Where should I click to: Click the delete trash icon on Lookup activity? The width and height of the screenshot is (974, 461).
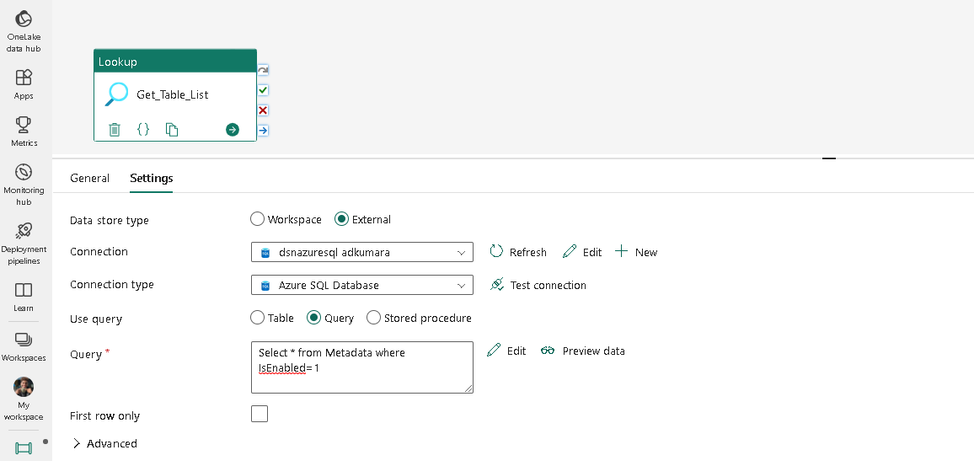pyautogui.click(x=115, y=129)
